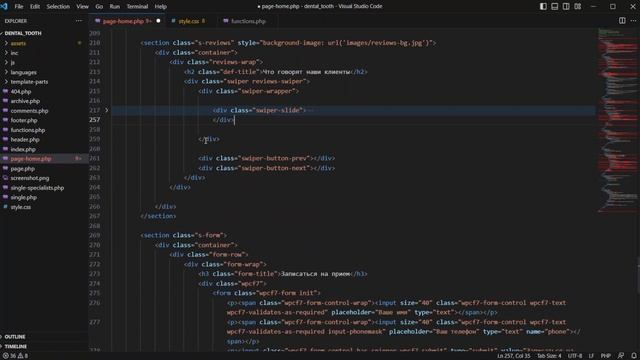Change the UTF-8 file encoding

click(x=575, y=356)
